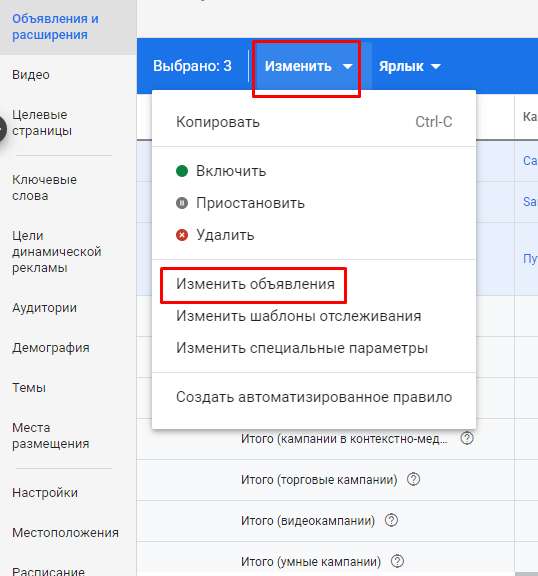
Task: Choose Изменить шаблоны отслеживания option
Action: click(x=299, y=316)
